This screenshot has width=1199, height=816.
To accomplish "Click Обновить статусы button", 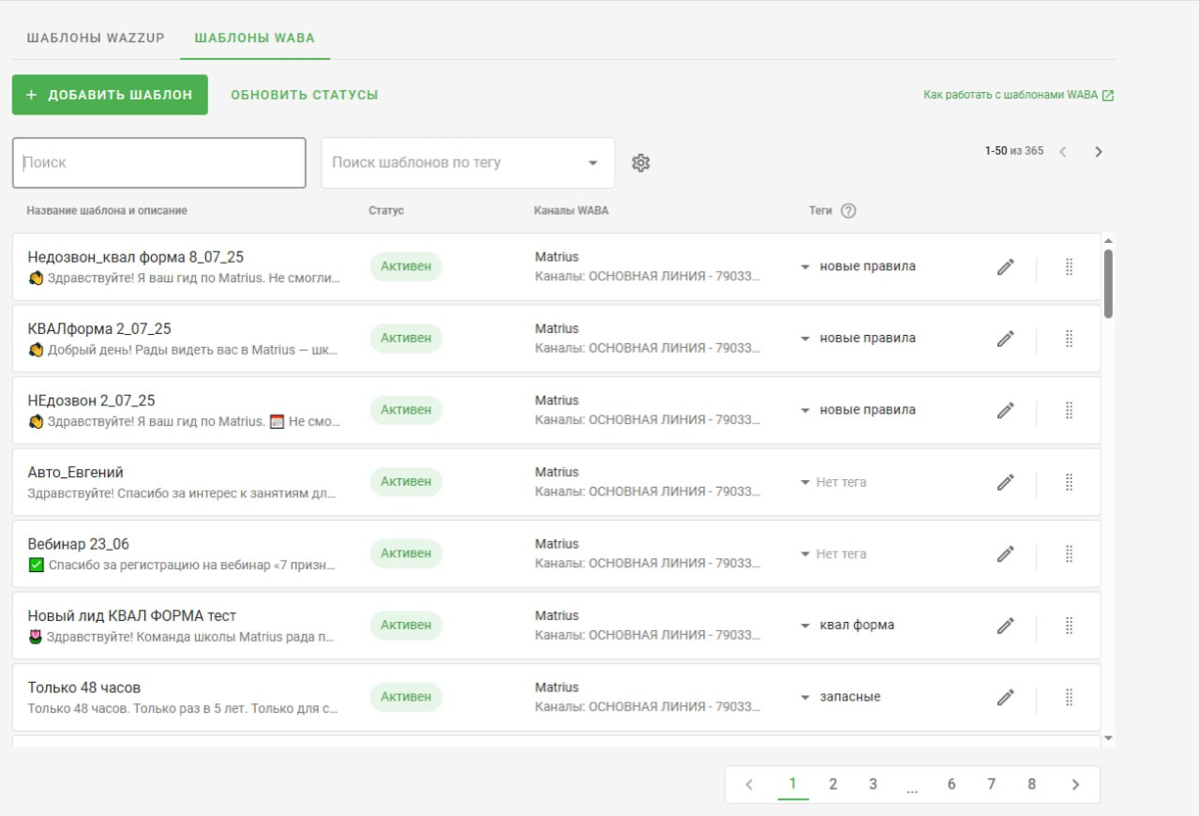I will click(304, 95).
